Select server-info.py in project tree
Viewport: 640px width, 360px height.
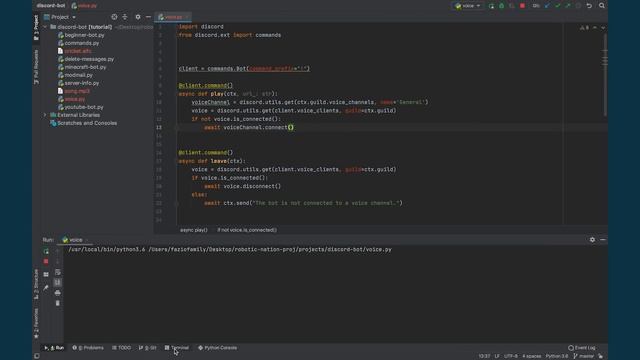click(78, 83)
